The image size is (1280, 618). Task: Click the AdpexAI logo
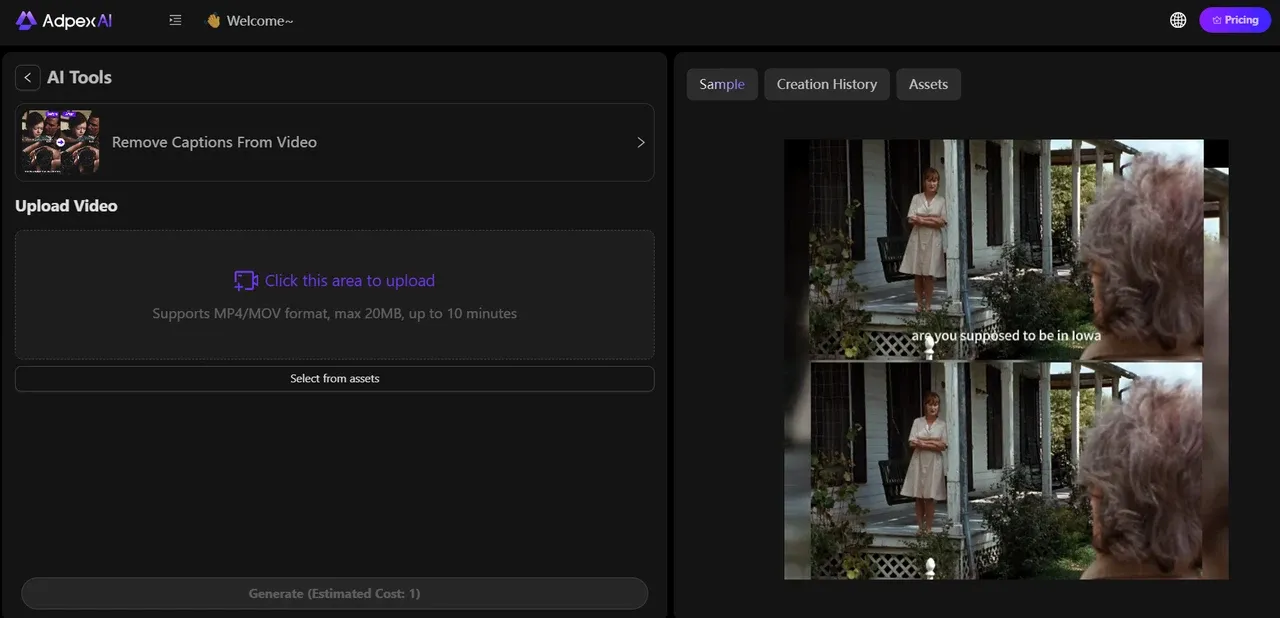(63, 20)
